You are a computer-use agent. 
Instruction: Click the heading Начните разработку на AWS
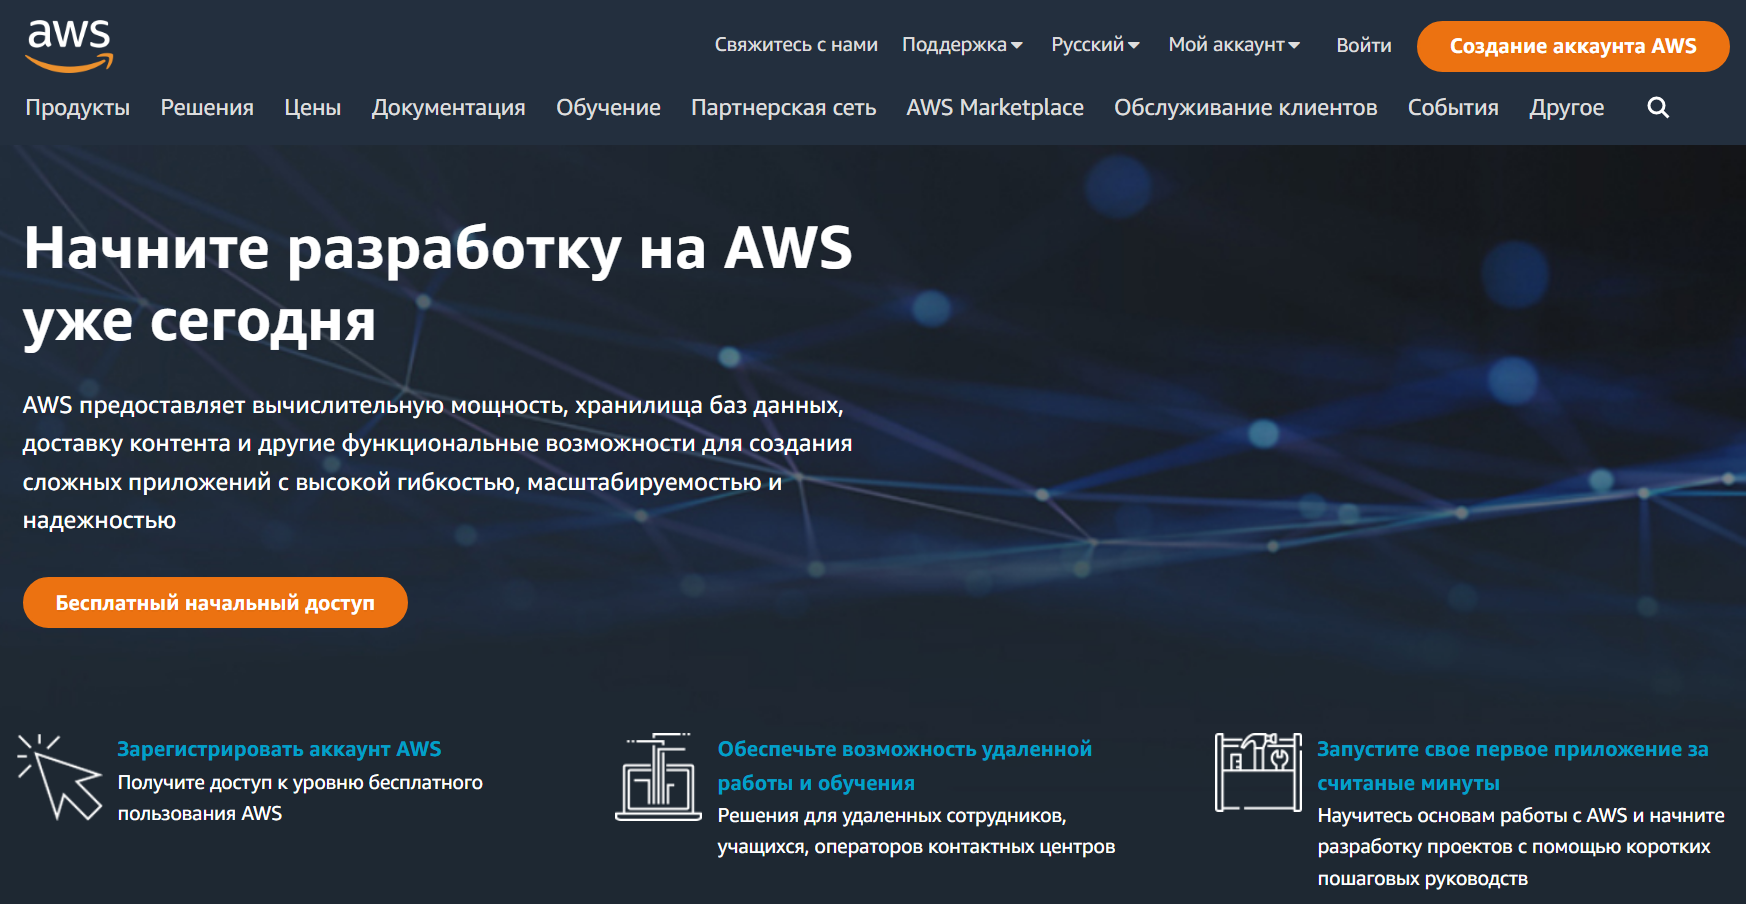point(438,284)
